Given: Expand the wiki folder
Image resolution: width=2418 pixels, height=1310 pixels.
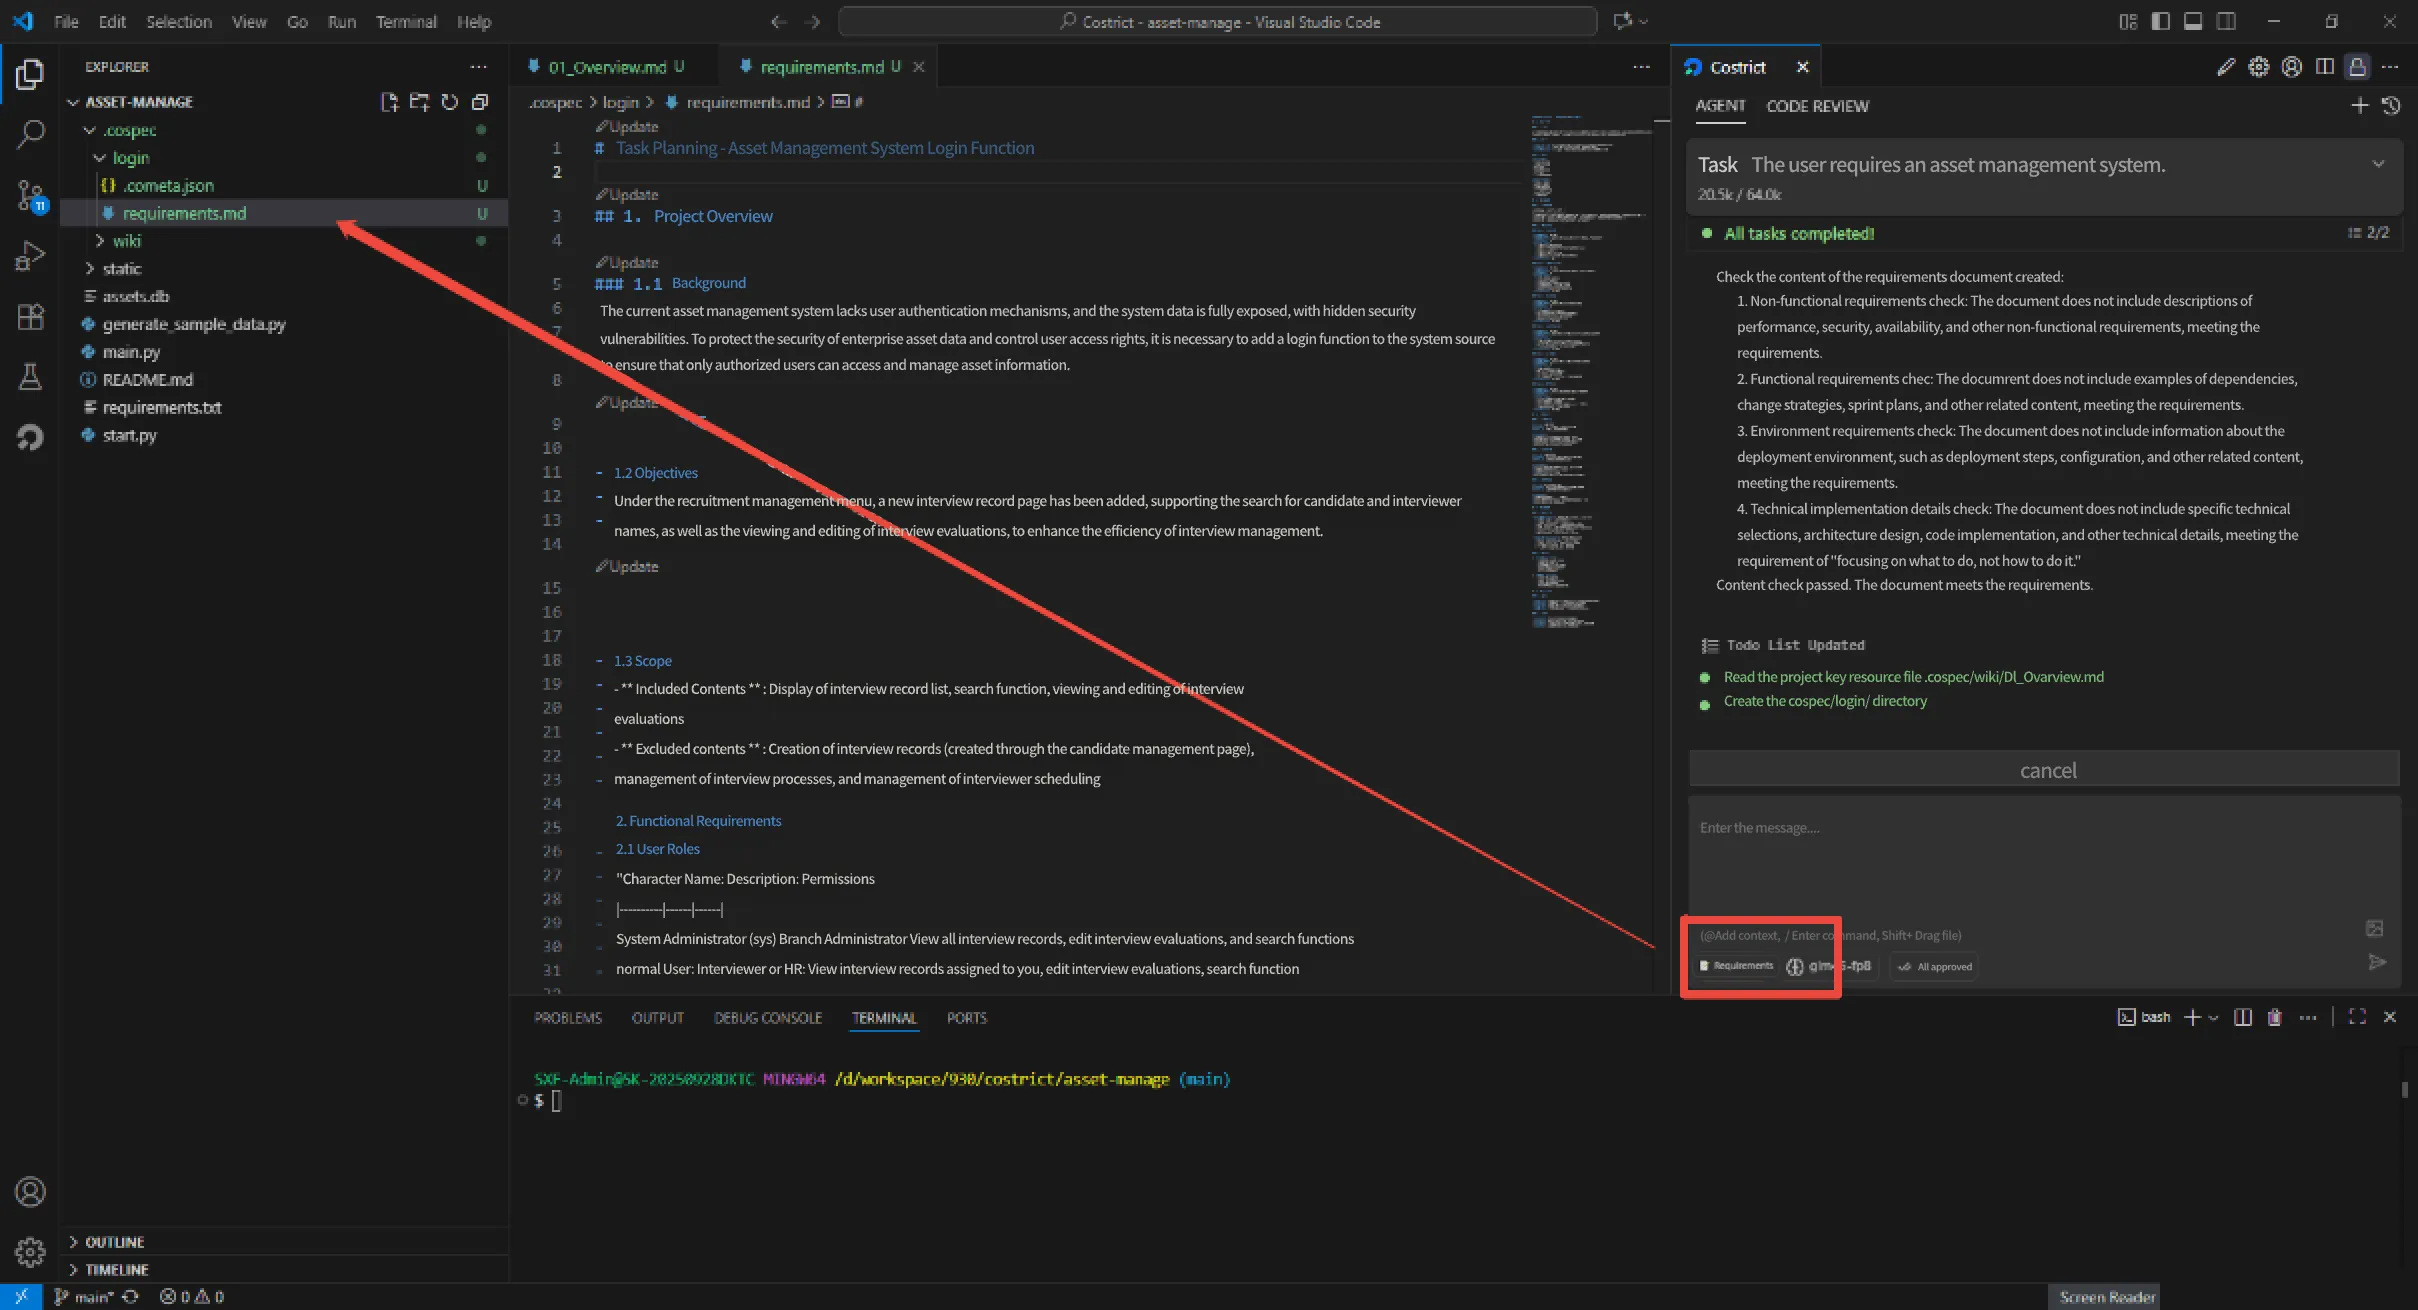Looking at the screenshot, I should (x=99, y=241).
